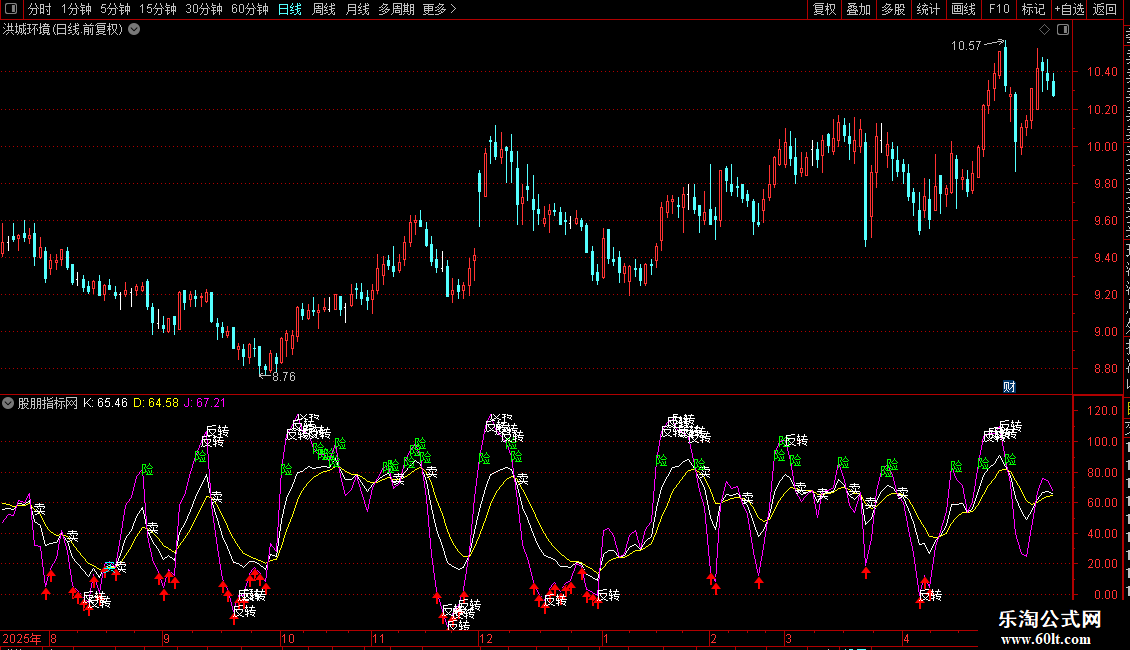Click the 标记 mark button
Image resolution: width=1130 pixels, height=650 pixels.
tap(1033, 9)
